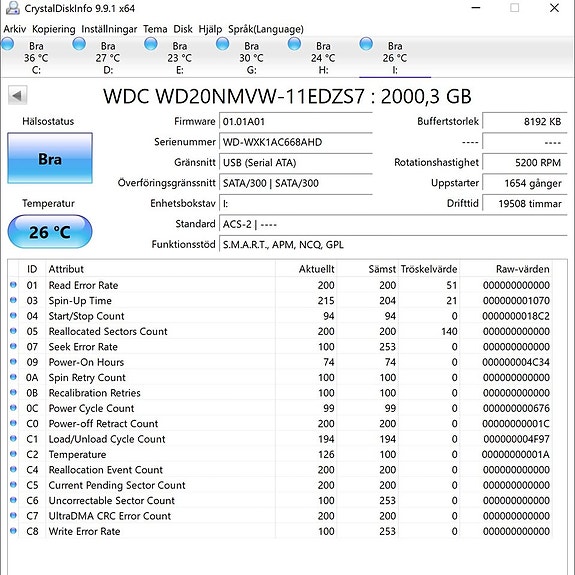Open the Språk(Language) menu
The image size is (575, 575).
(266, 29)
